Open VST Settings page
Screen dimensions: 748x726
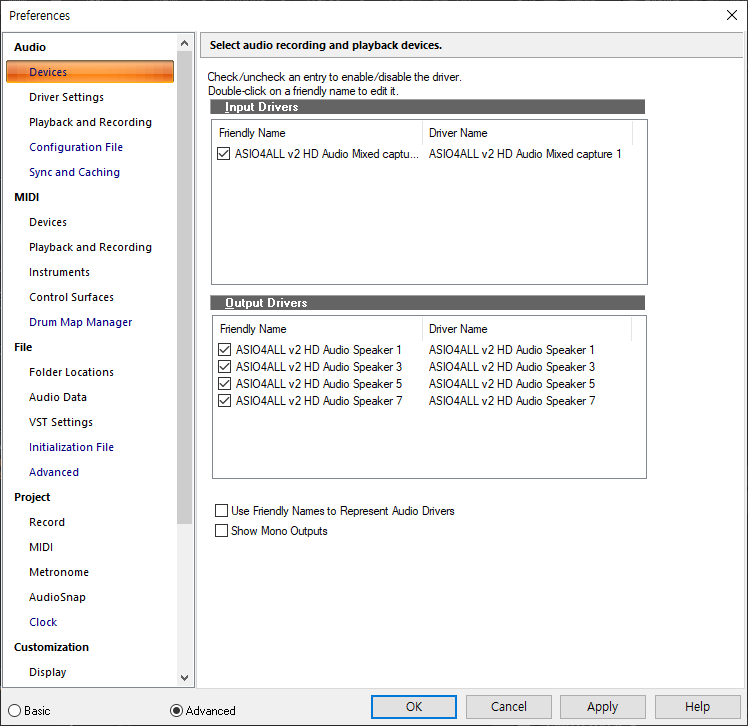61,422
